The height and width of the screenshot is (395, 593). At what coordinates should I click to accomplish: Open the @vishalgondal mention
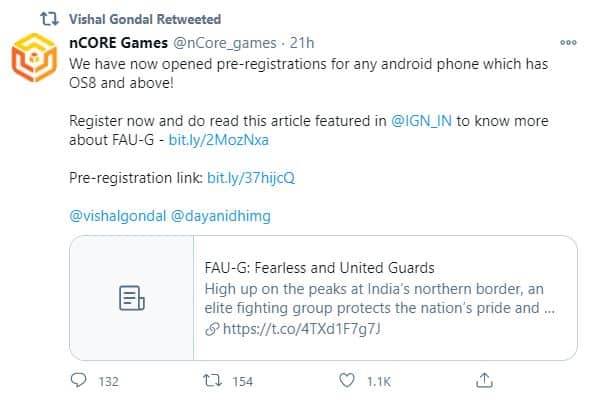point(118,216)
